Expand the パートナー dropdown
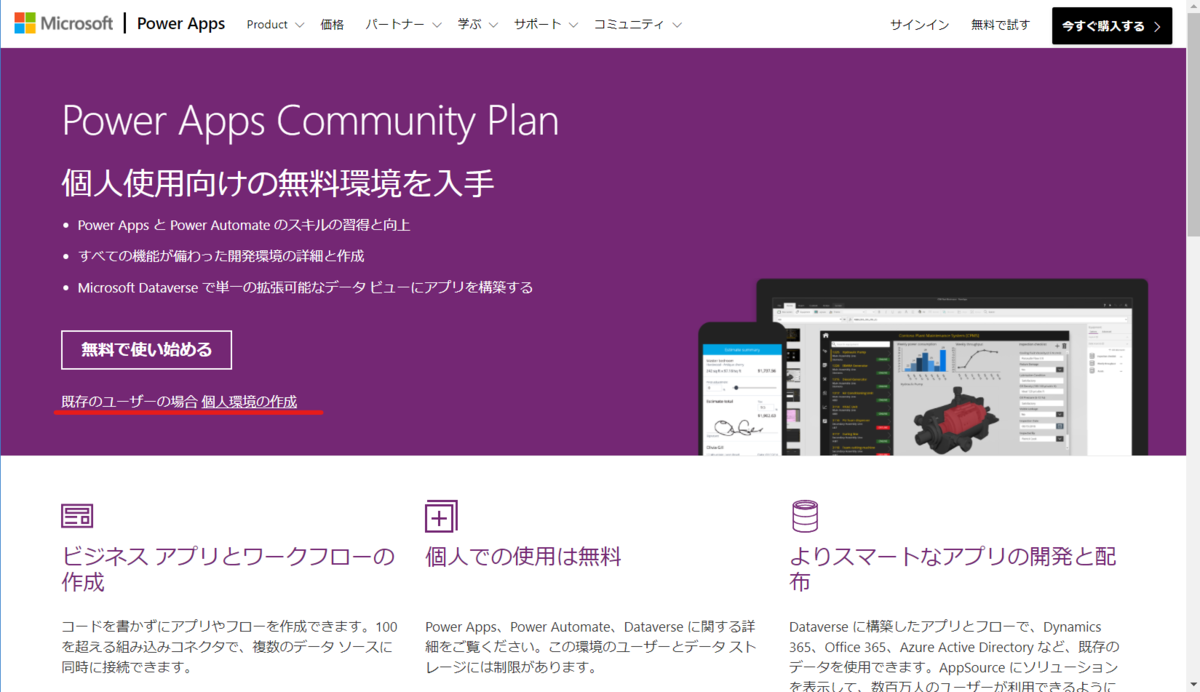The image size is (1200, 692). [x=403, y=25]
